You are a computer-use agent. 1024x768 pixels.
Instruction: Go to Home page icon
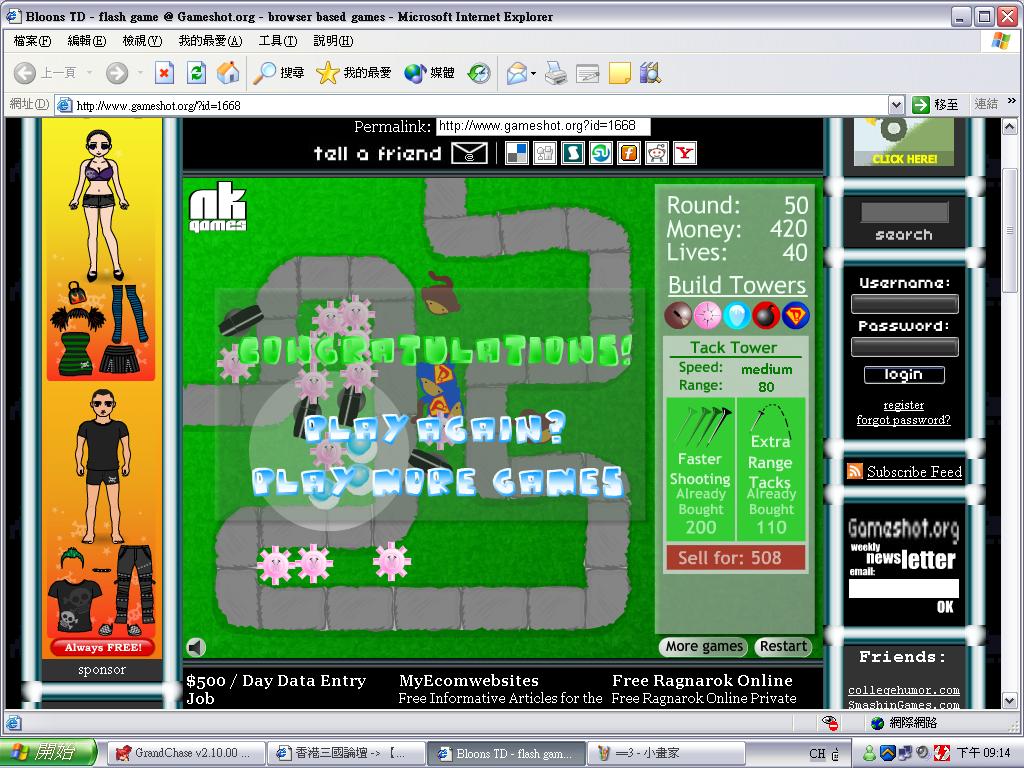(x=228, y=72)
